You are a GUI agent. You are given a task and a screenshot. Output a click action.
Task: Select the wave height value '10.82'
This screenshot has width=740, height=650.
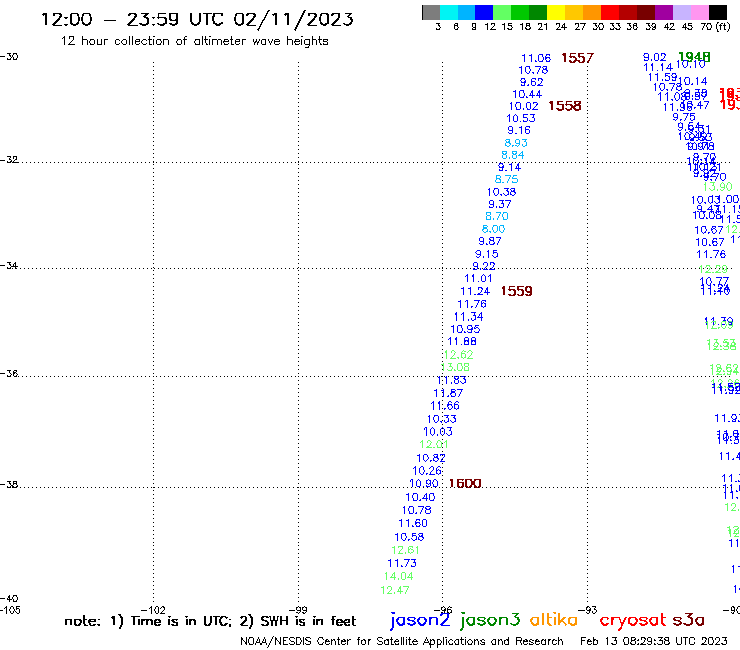[430, 458]
